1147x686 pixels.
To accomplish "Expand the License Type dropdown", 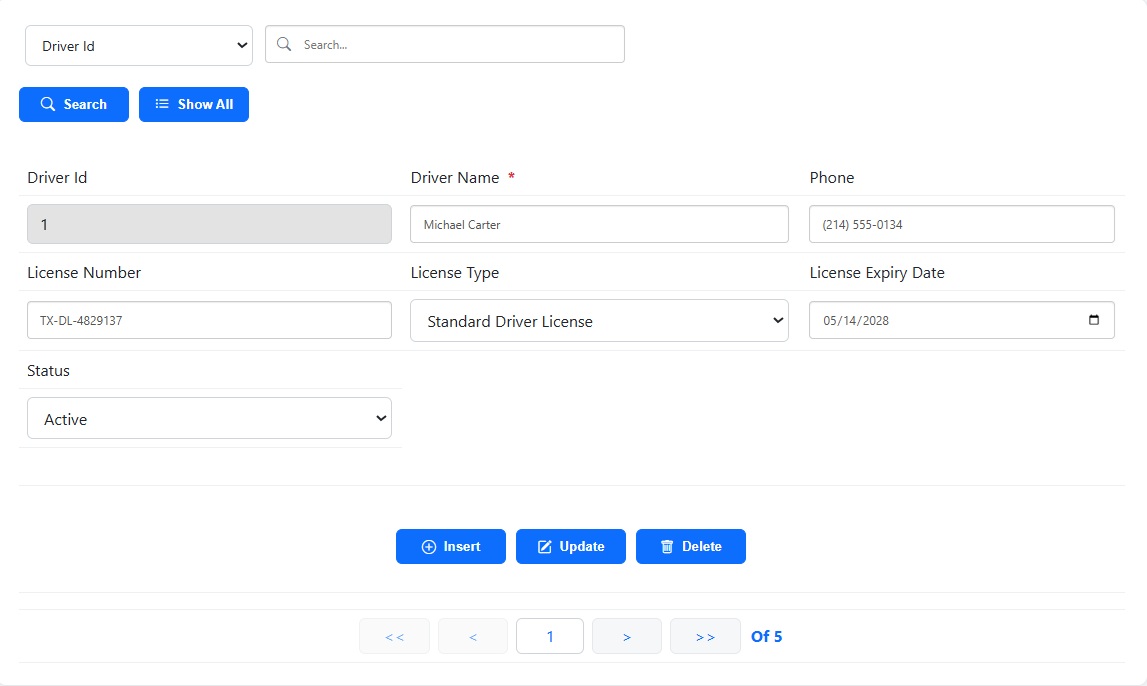I will click(599, 320).
